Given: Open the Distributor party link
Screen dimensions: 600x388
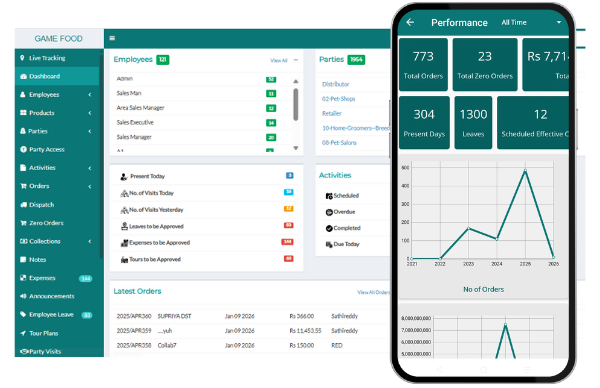Looking at the screenshot, I should 336,84.
